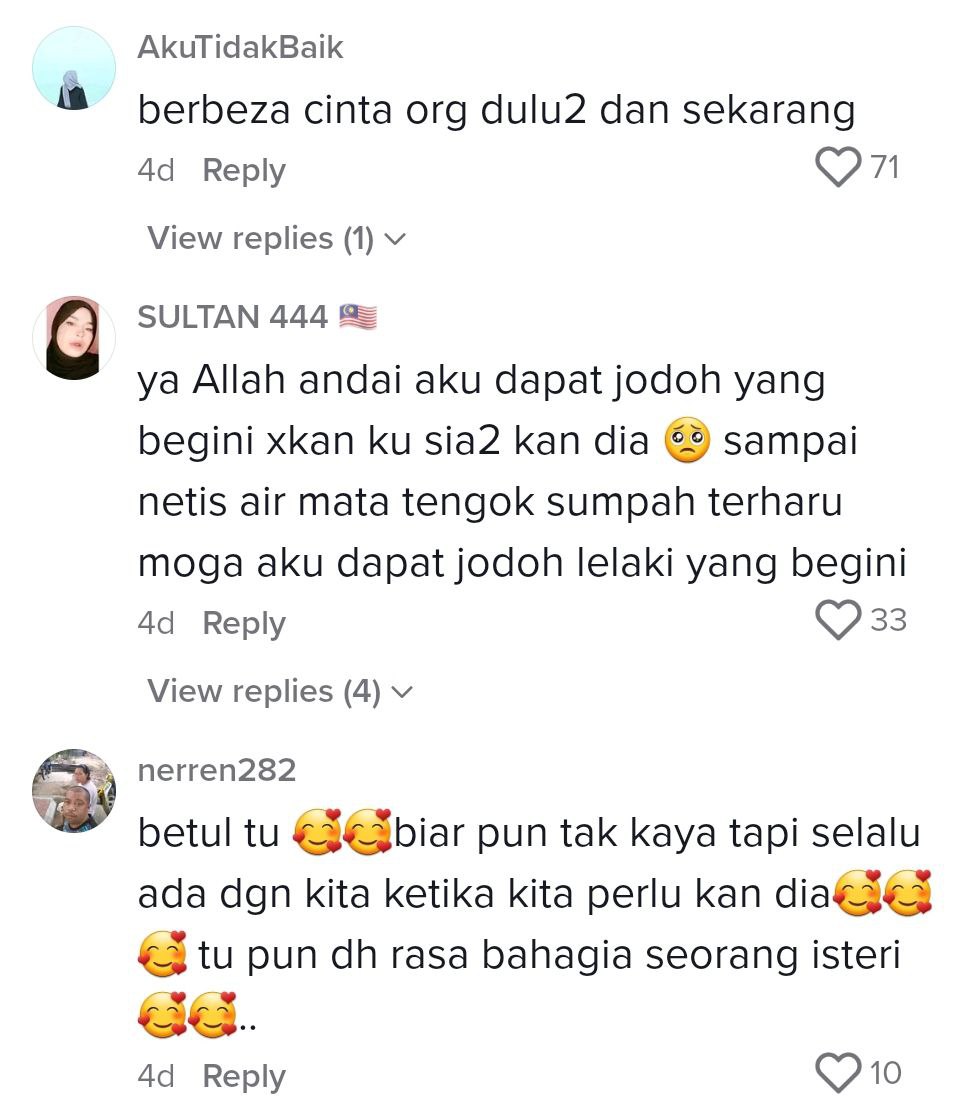Reply to AkuTidakBaik's comment
This screenshot has height=1110, width=966.
point(244,171)
